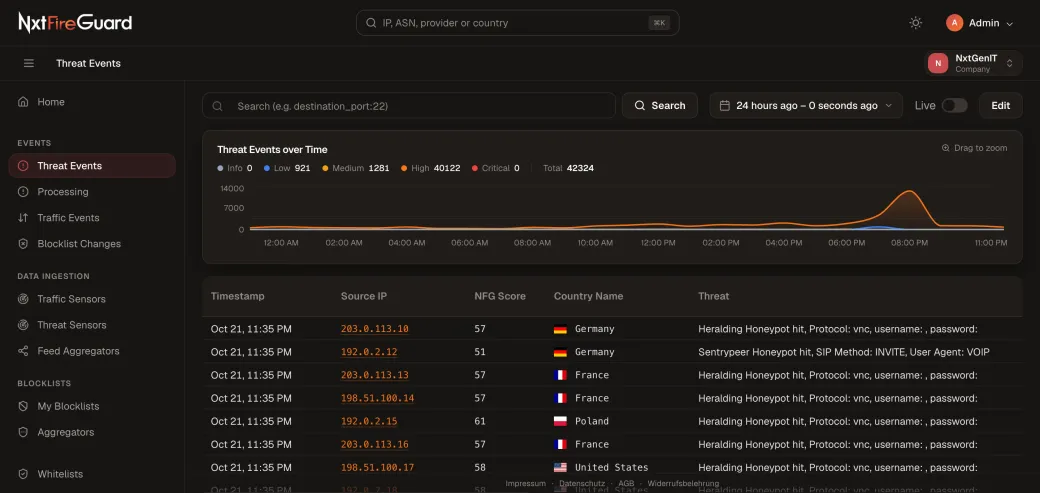Click the NxtFireGuard logo
This screenshot has height=493, width=1040.
(75, 23)
